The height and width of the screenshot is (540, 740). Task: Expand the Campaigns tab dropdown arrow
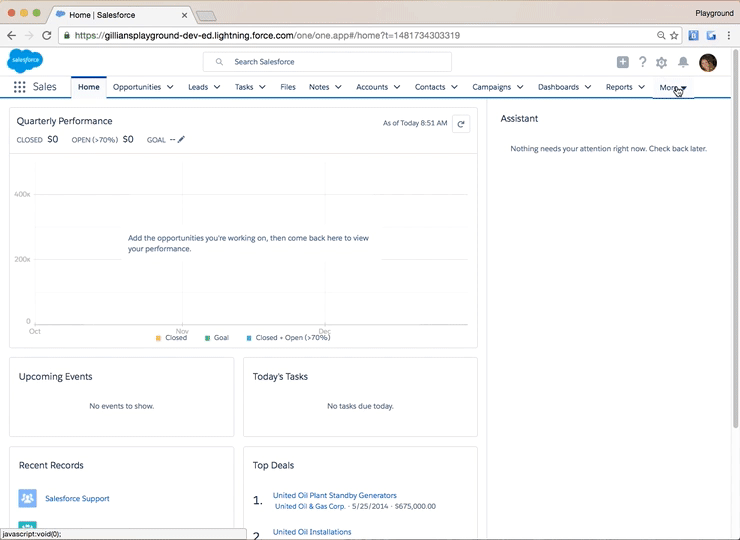(520, 87)
